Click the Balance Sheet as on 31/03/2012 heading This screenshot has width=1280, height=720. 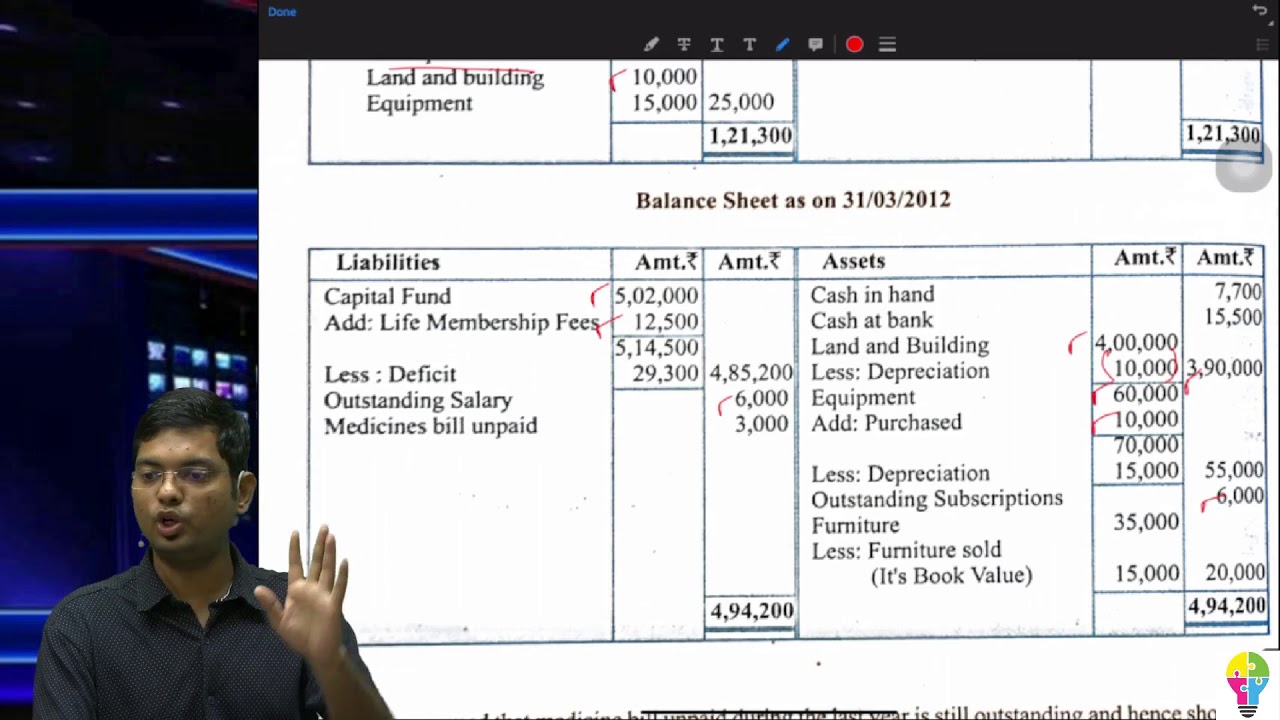pos(793,200)
